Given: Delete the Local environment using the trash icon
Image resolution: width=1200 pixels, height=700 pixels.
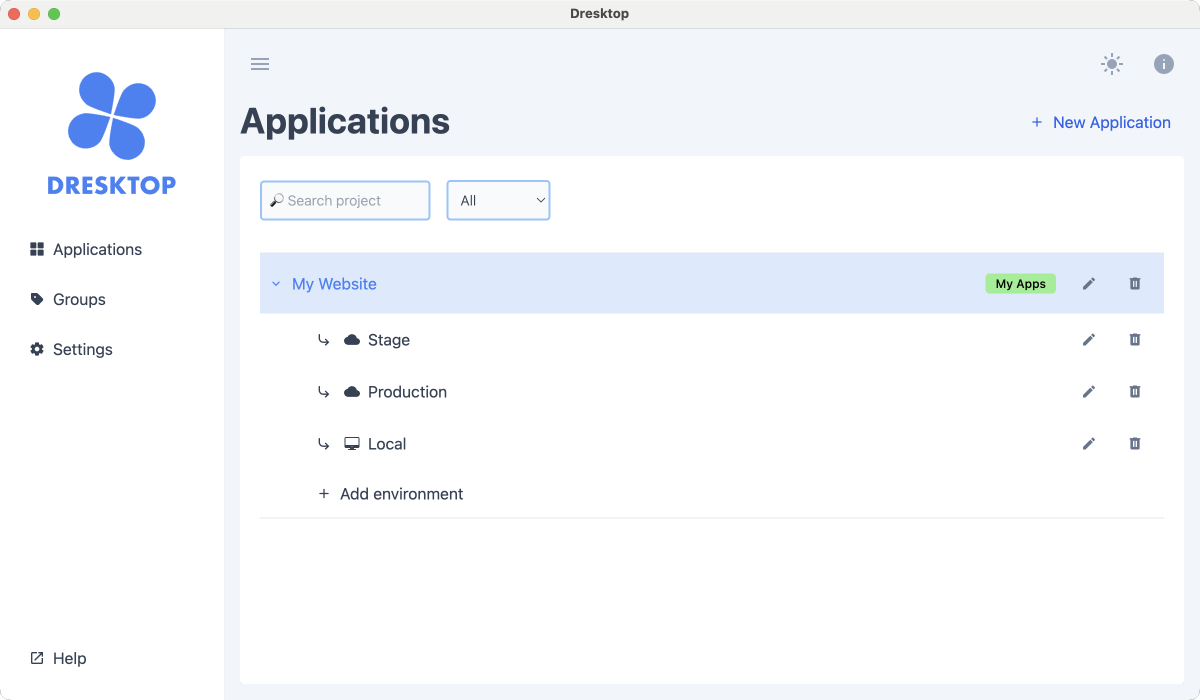Looking at the screenshot, I should [1135, 443].
